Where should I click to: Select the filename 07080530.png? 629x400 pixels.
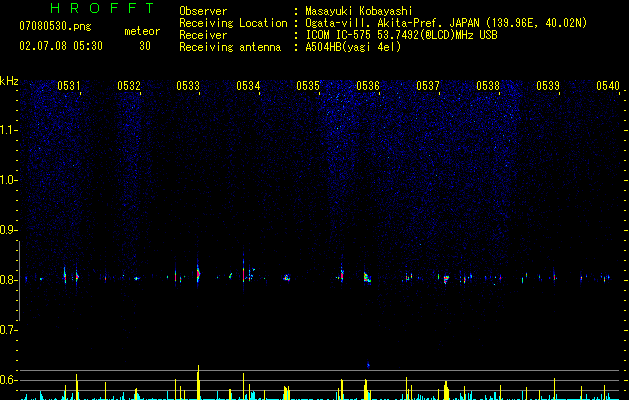click(x=55, y=27)
